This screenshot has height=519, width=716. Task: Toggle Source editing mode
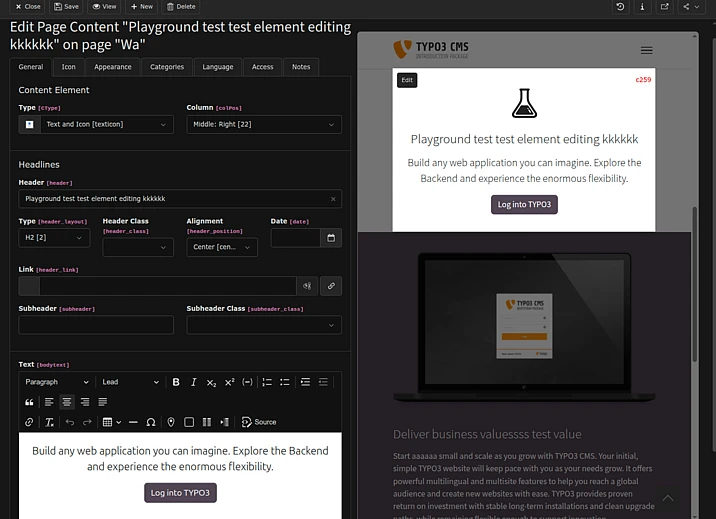(259, 422)
